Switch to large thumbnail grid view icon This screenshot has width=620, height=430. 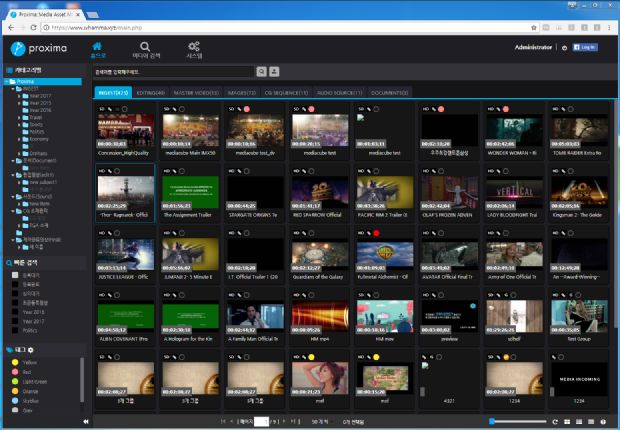tap(567, 422)
